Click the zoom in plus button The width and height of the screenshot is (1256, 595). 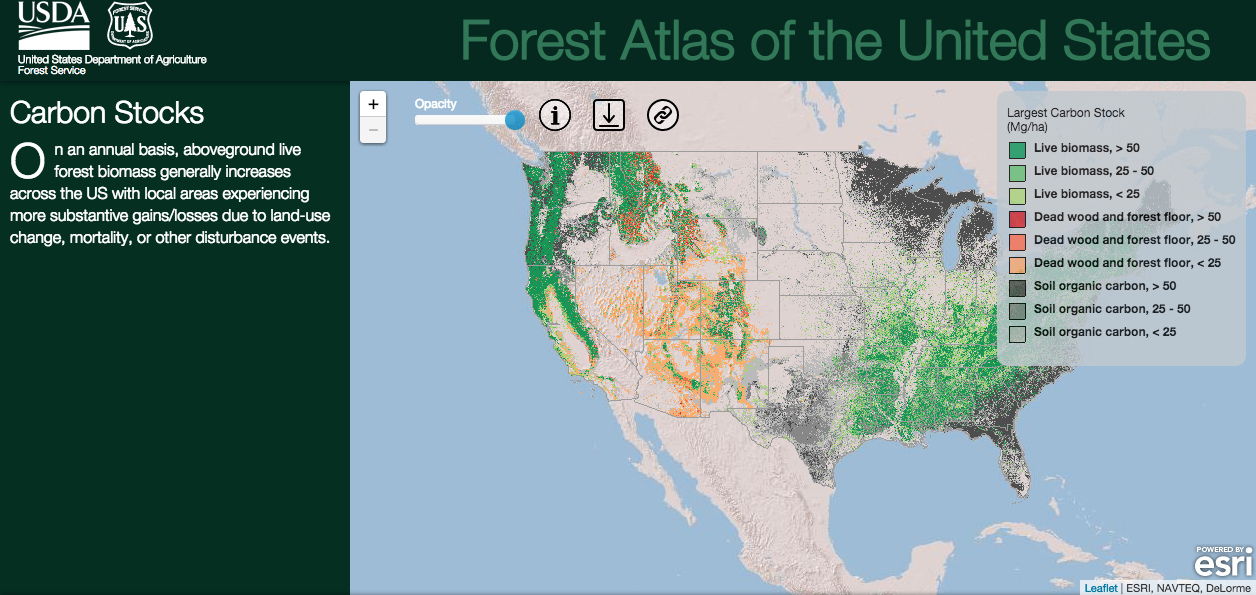click(x=373, y=104)
